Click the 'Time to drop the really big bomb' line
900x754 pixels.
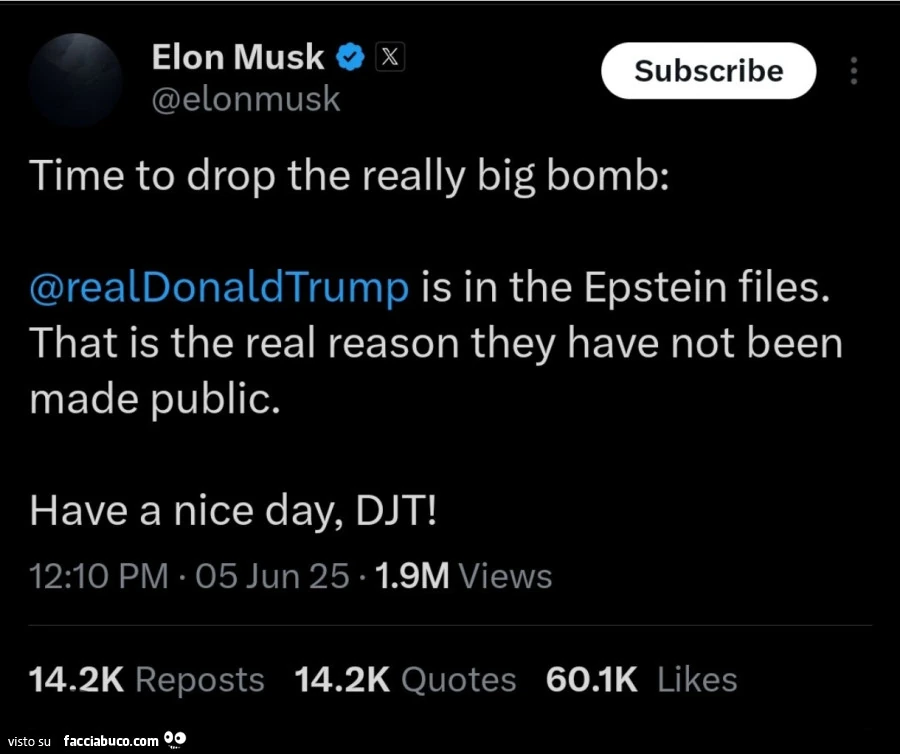point(349,176)
